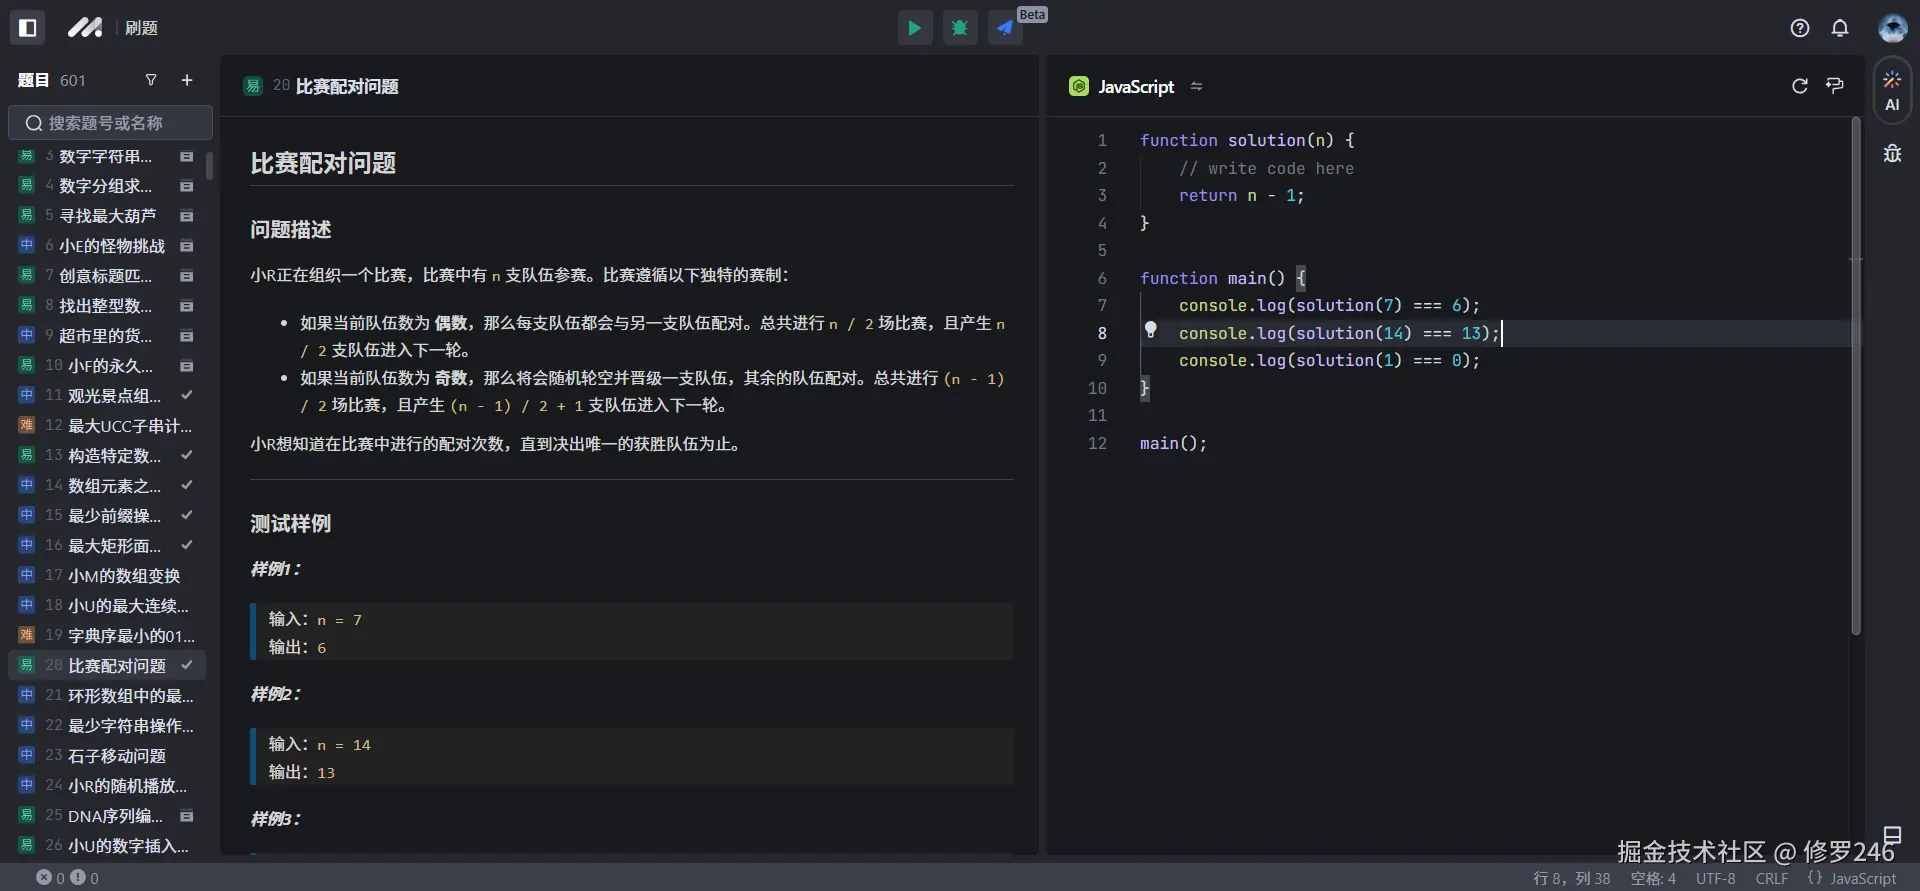This screenshot has height=891, width=1920.
Task: Toggle the left sidebar panel icon
Action: [x=28, y=28]
